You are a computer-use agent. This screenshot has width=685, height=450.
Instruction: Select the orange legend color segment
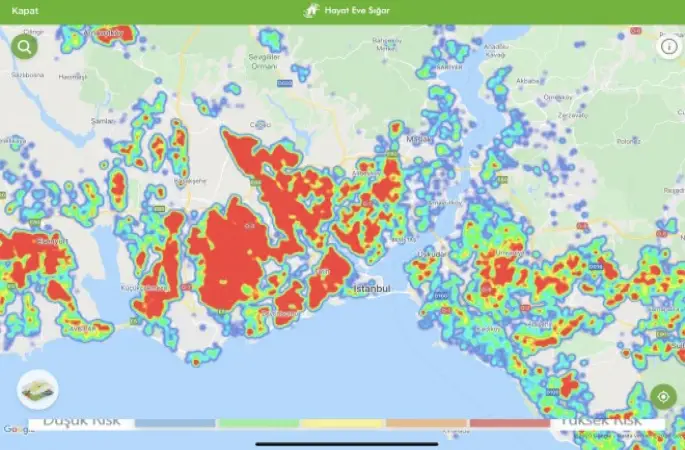[427, 423]
